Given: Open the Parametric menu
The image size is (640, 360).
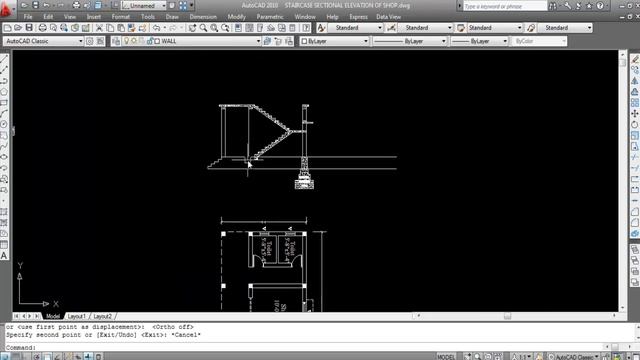Looking at the screenshot, I should pyautogui.click(x=270, y=17).
